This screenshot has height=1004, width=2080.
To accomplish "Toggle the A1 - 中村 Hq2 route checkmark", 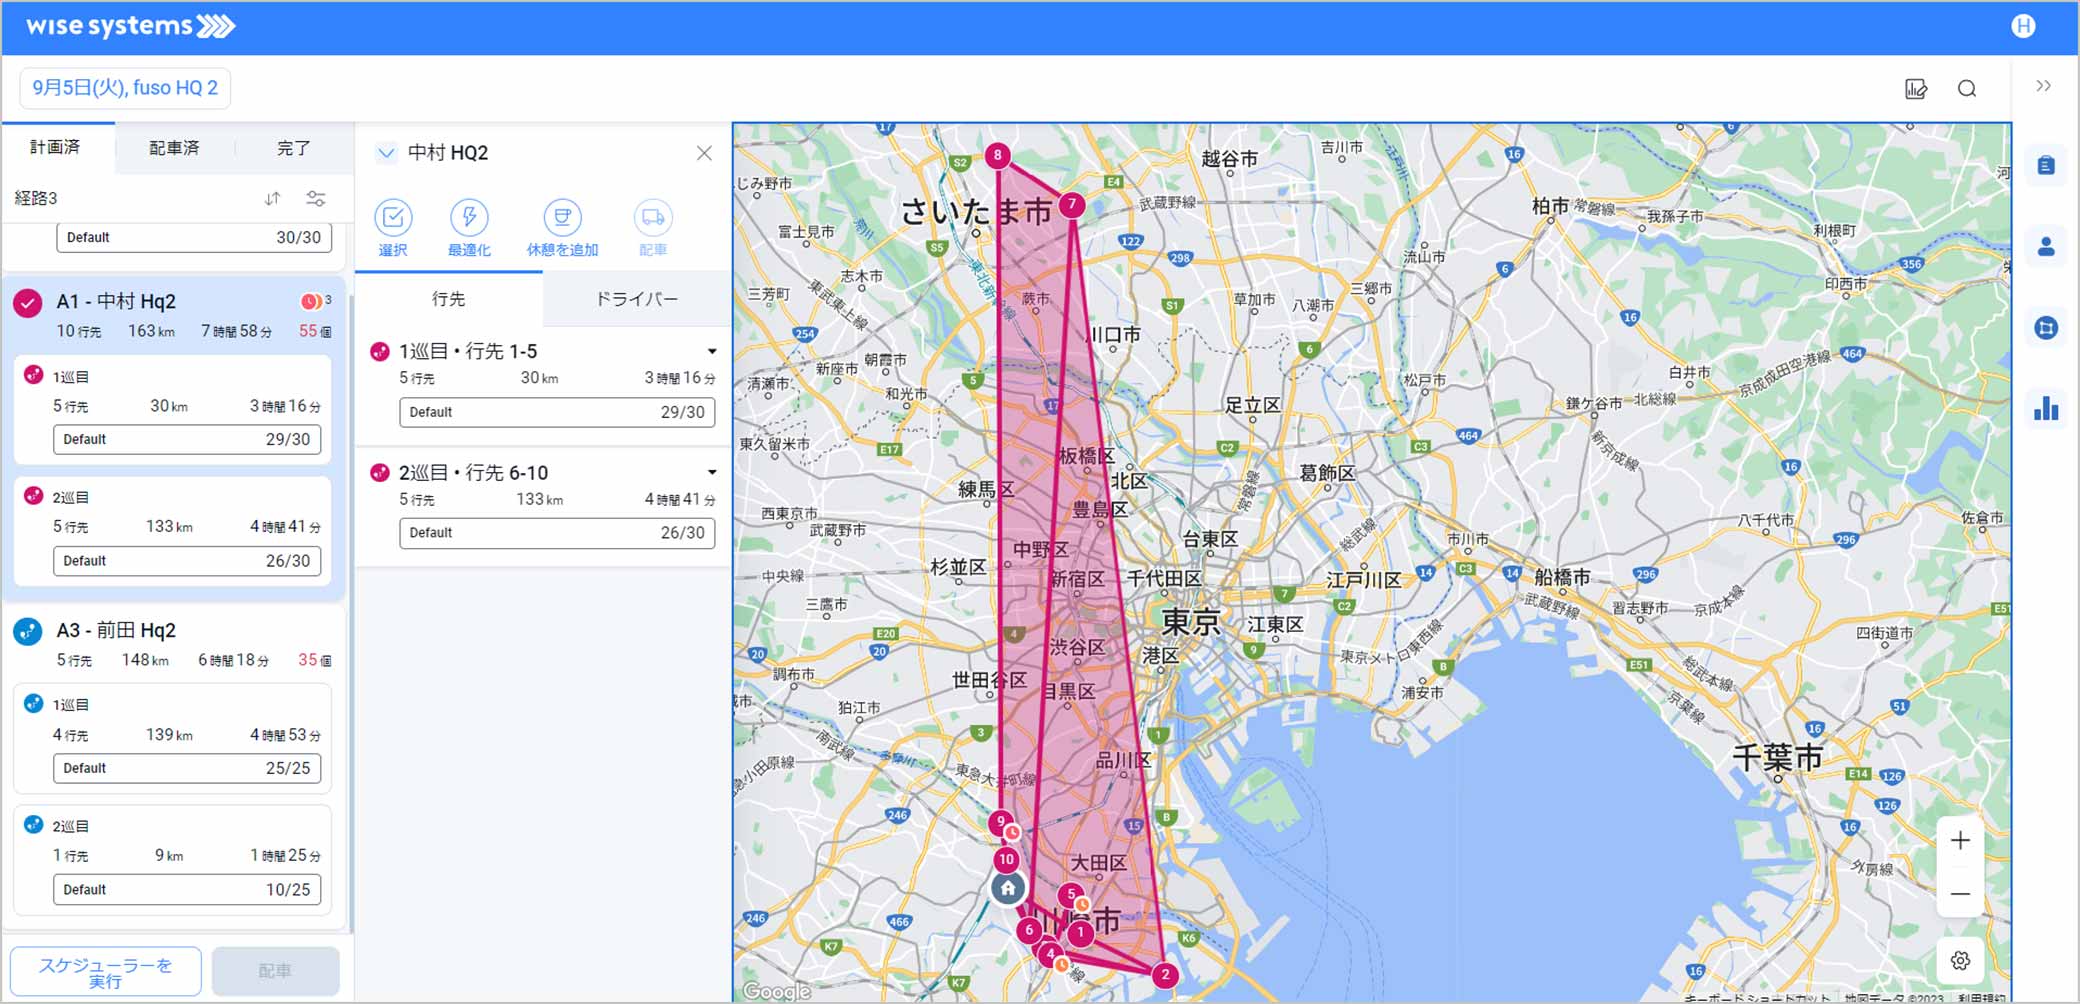I will [28, 303].
